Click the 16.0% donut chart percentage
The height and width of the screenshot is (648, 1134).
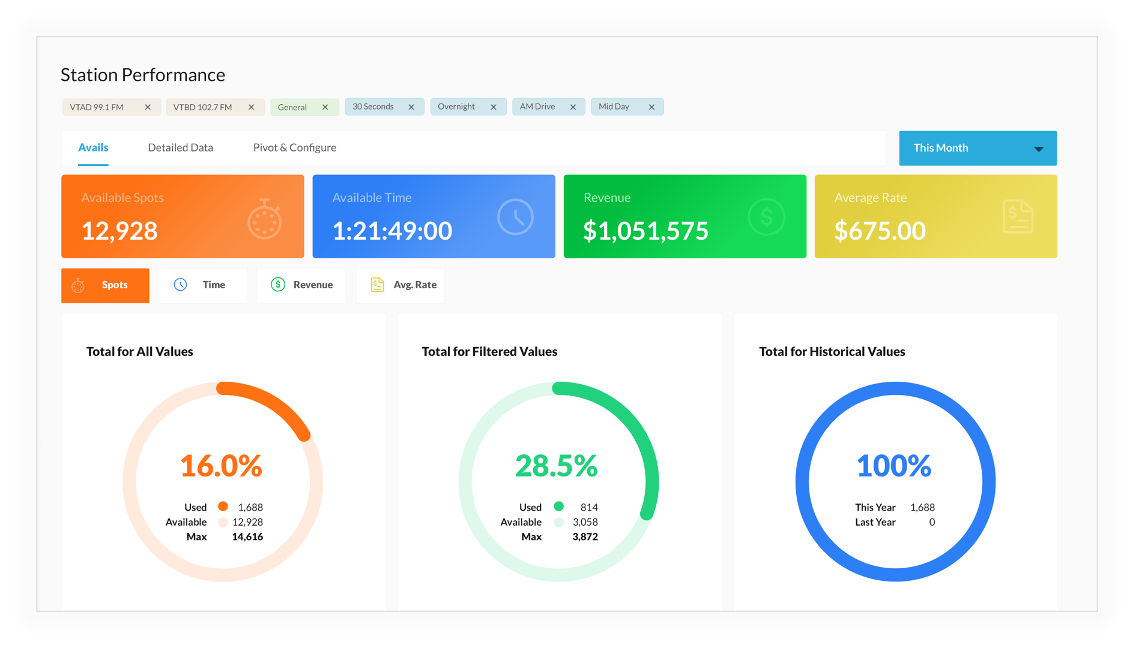pos(221,466)
